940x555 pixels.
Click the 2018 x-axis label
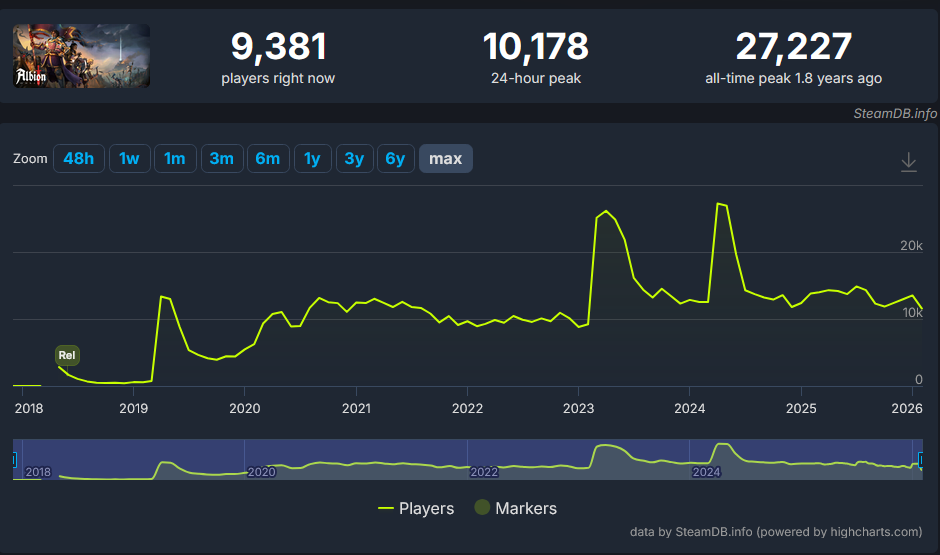tap(29, 409)
